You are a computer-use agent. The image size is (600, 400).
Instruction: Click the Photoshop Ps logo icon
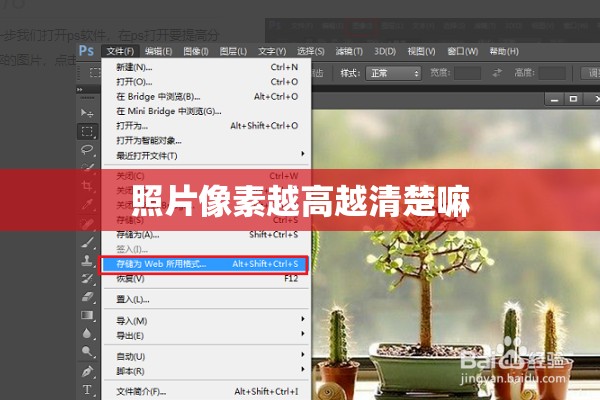86,51
